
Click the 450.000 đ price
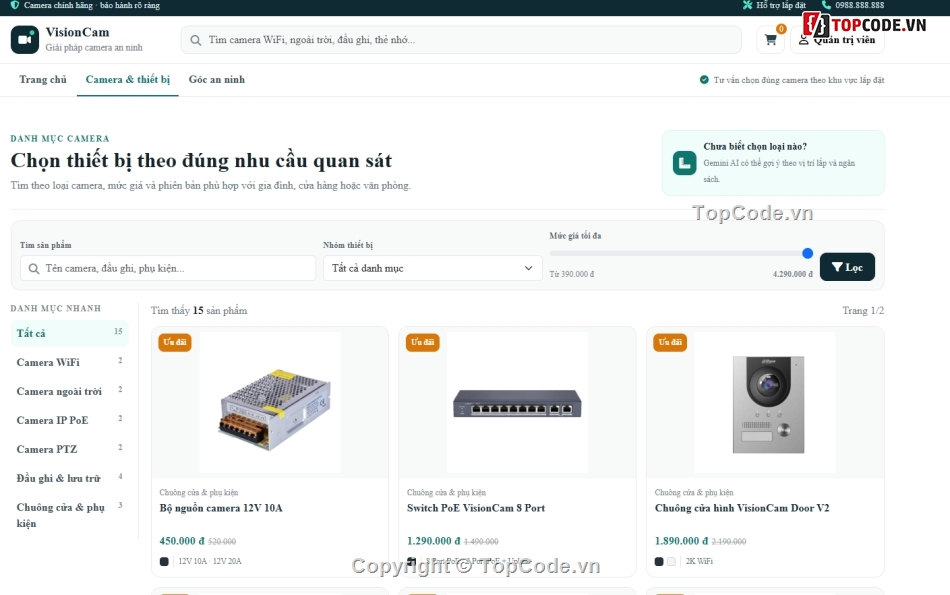coord(182,541)
